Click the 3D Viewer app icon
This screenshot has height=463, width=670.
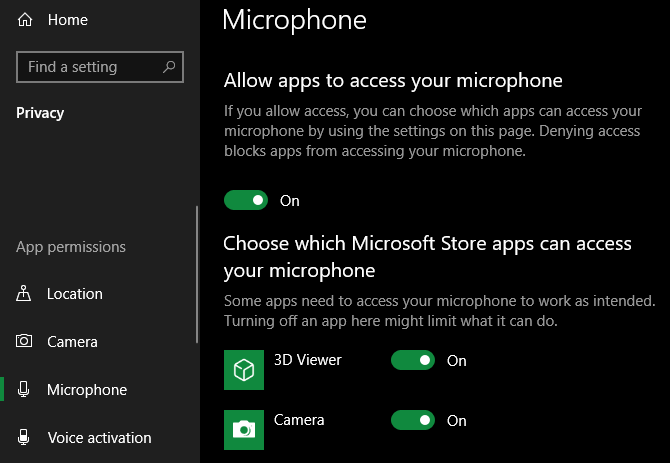click(x=243, y=369)
